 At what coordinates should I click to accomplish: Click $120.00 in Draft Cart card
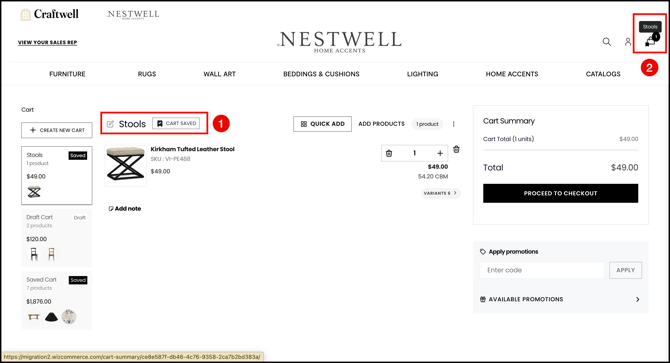coord(37,239)
